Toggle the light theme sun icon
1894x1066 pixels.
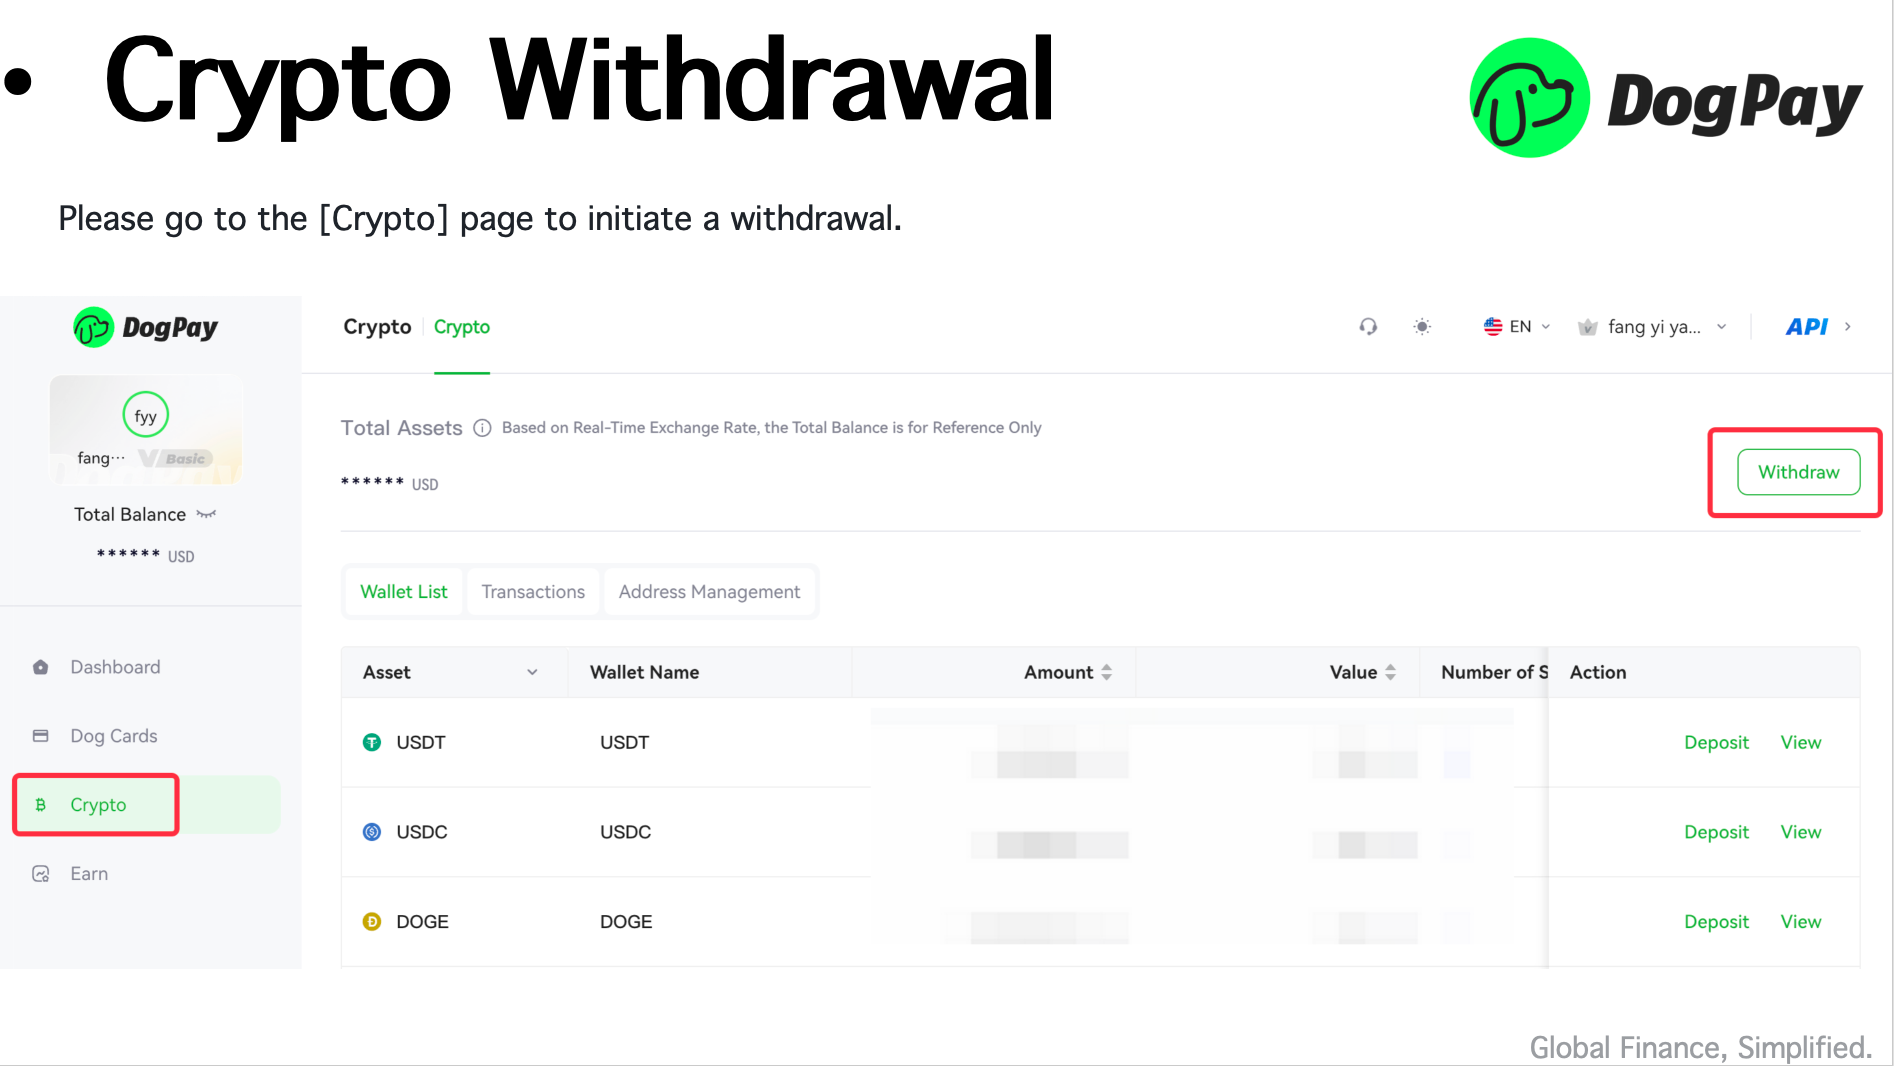1422,327
